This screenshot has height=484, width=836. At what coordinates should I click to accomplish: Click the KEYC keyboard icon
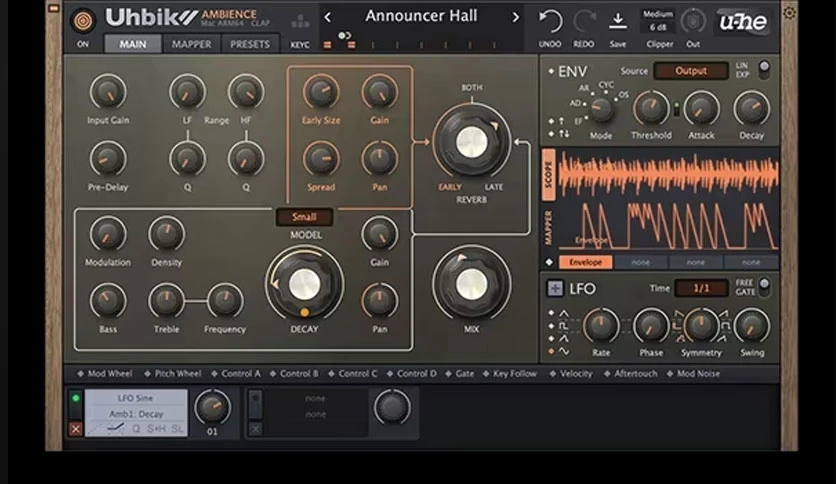tap(300, 21)
